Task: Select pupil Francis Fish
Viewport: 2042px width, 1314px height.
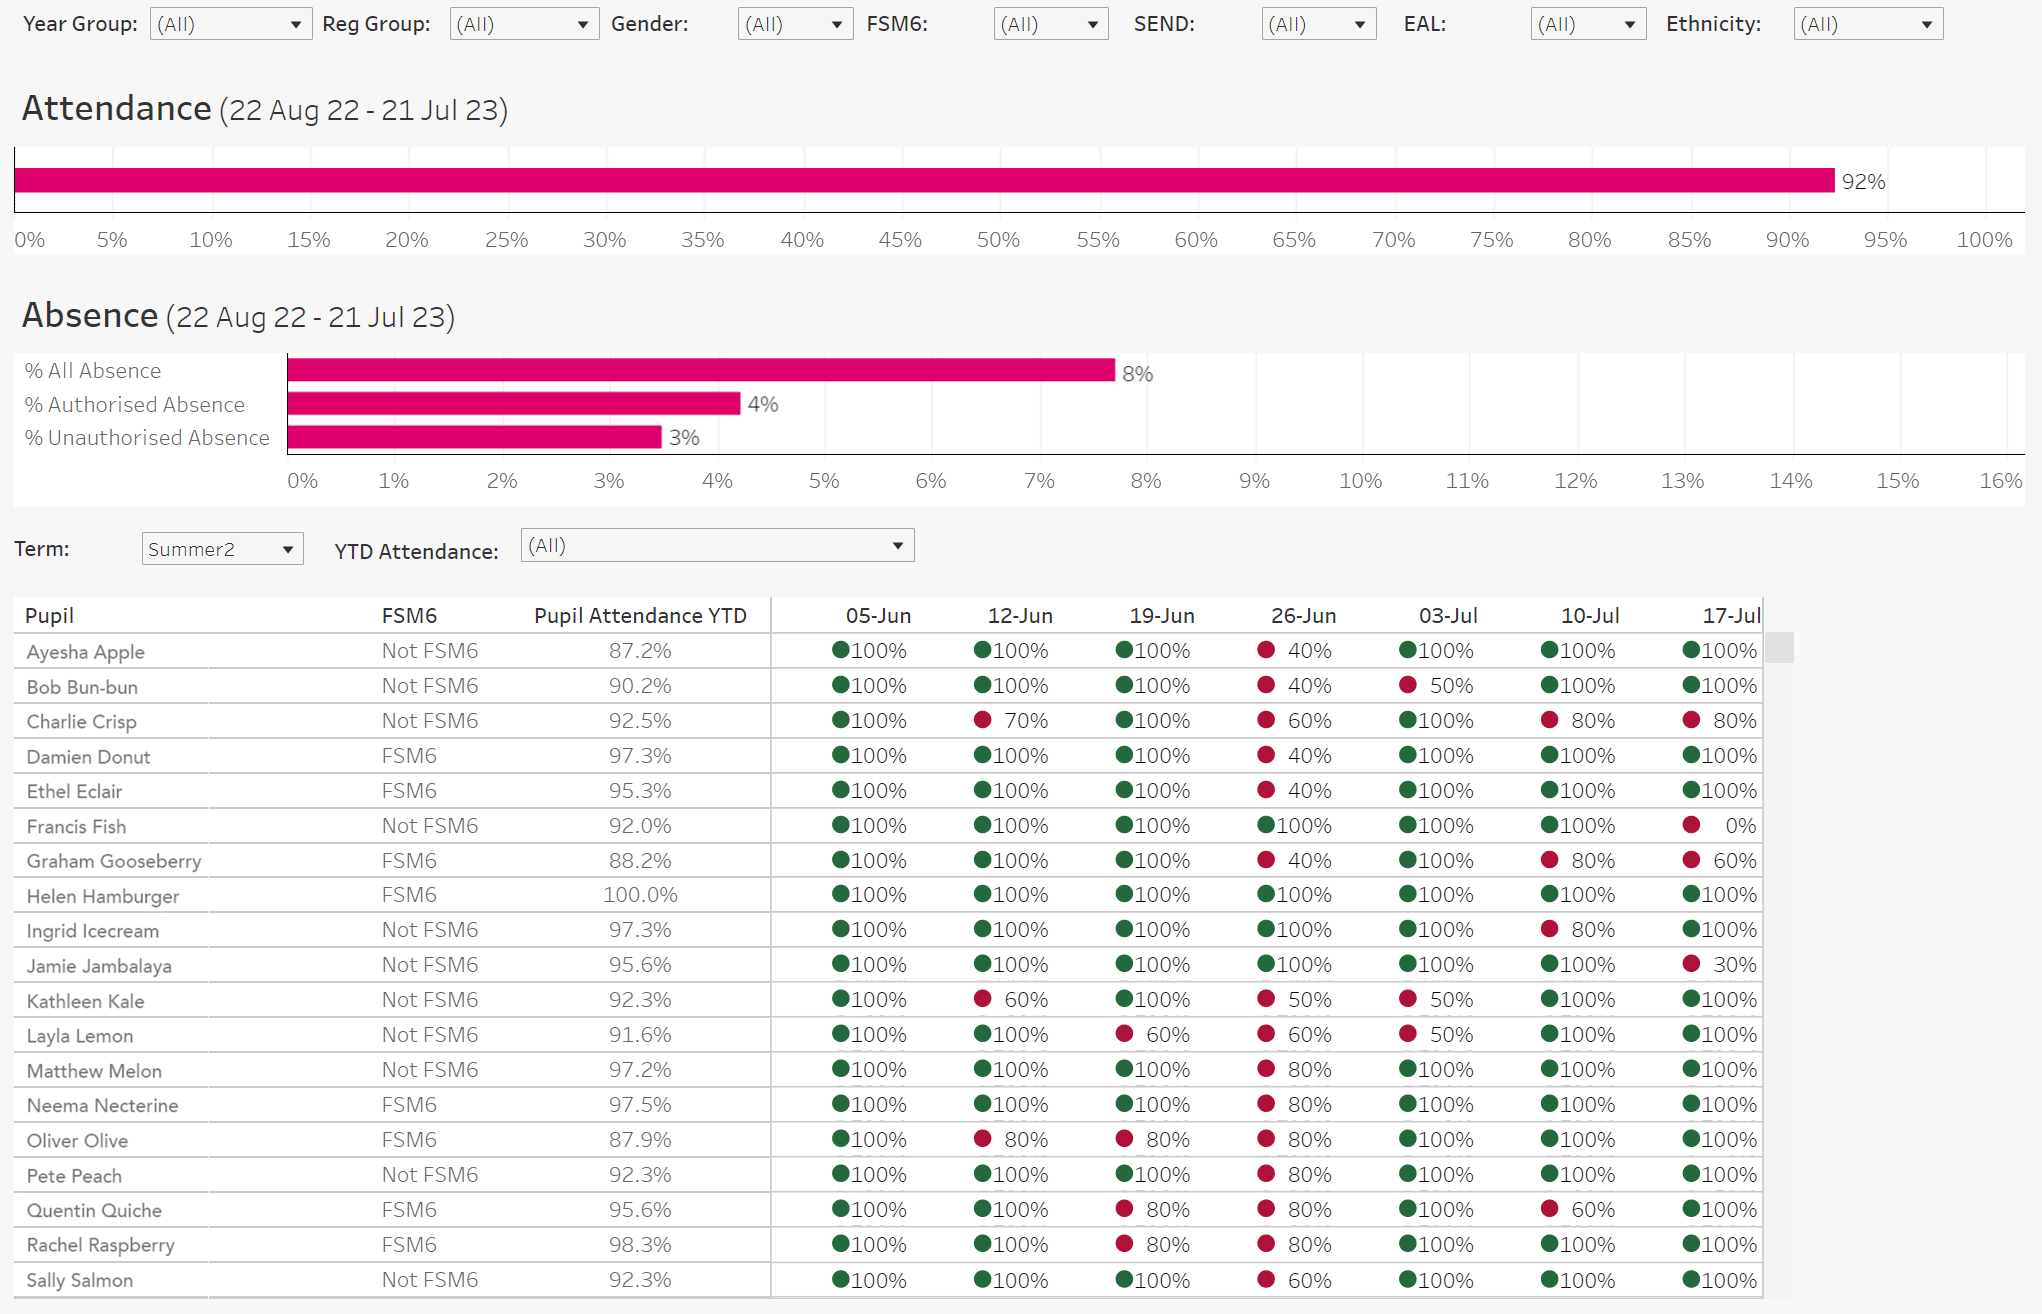Action: tap(76, 827)
